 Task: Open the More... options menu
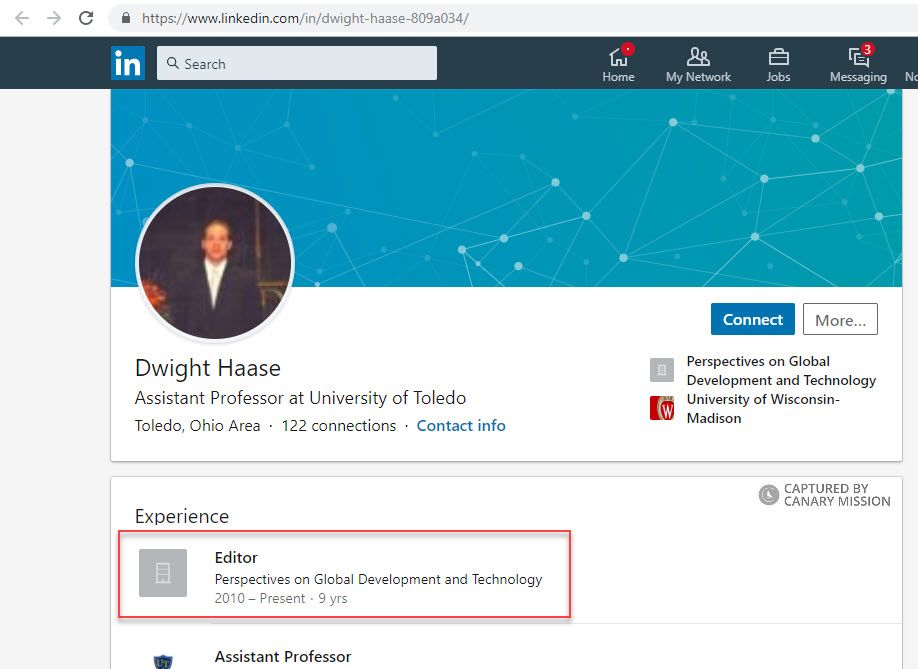click(x=840, y=319)
